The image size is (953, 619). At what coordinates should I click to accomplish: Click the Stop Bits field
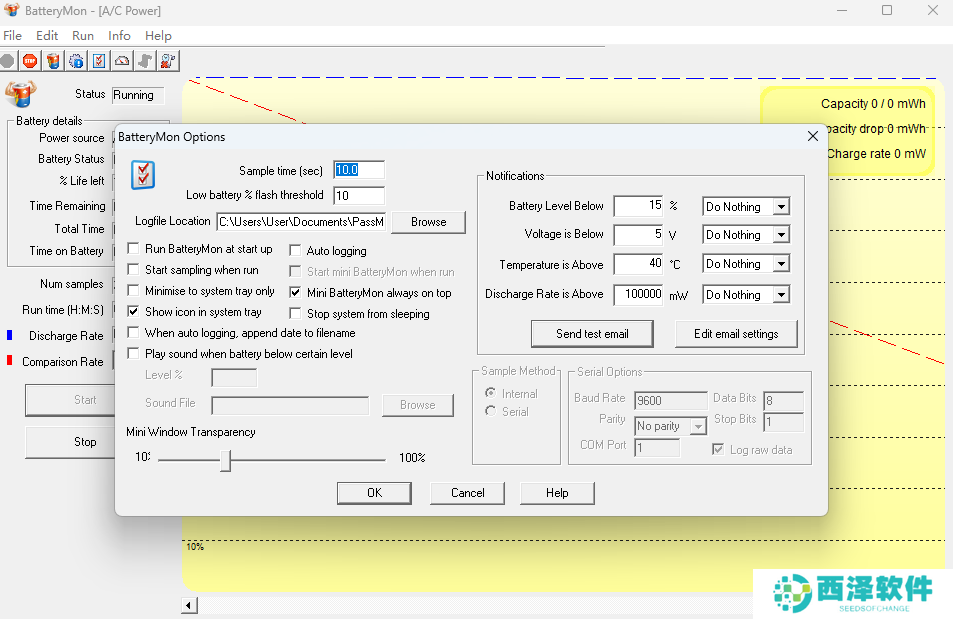(783, 421)
